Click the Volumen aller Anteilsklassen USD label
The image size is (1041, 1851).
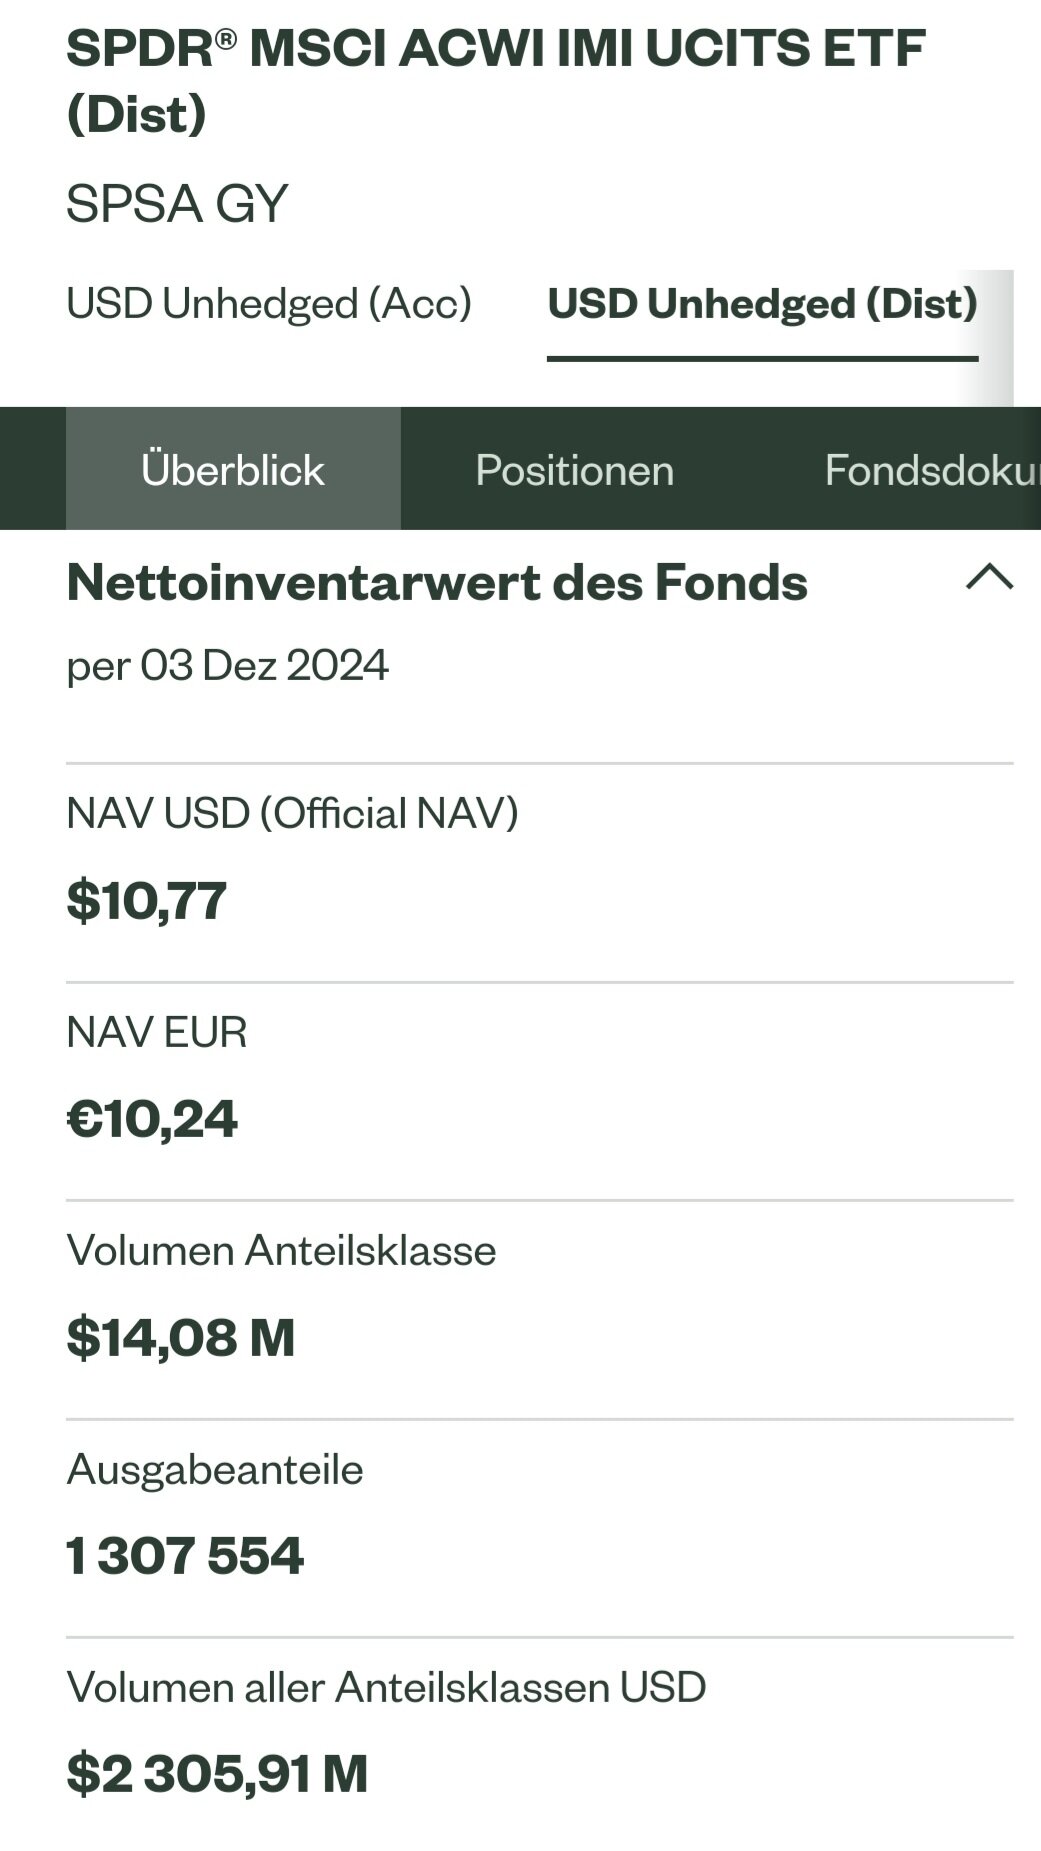click(x=386, y=1687)
